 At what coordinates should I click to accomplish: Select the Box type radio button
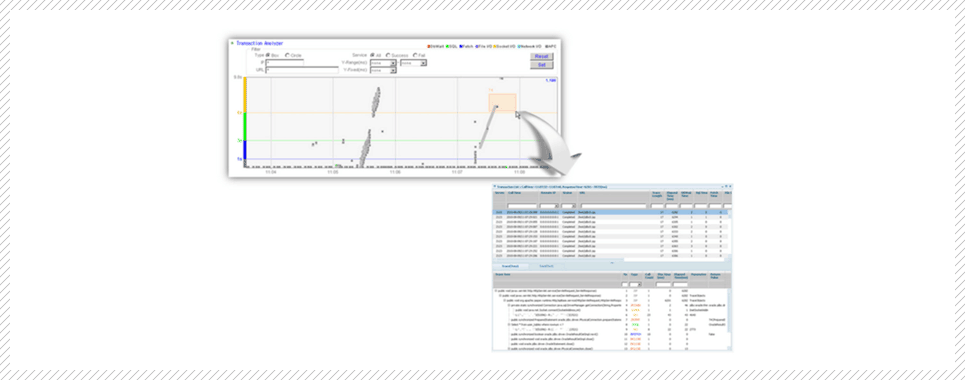point(268,55)
